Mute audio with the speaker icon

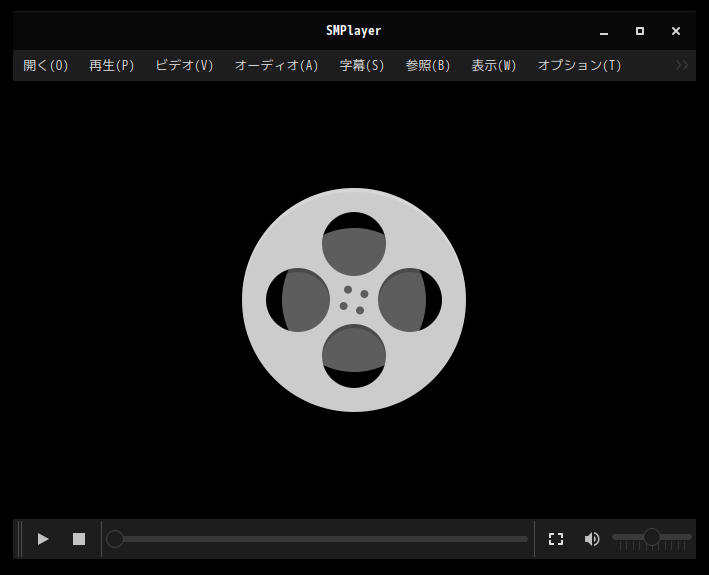point(592,539)
